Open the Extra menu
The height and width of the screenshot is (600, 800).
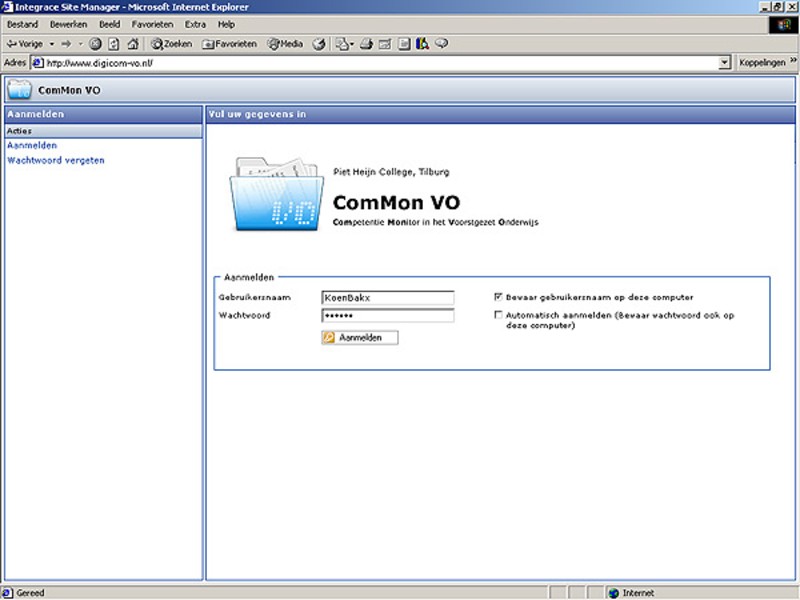(x=196, y=24)
